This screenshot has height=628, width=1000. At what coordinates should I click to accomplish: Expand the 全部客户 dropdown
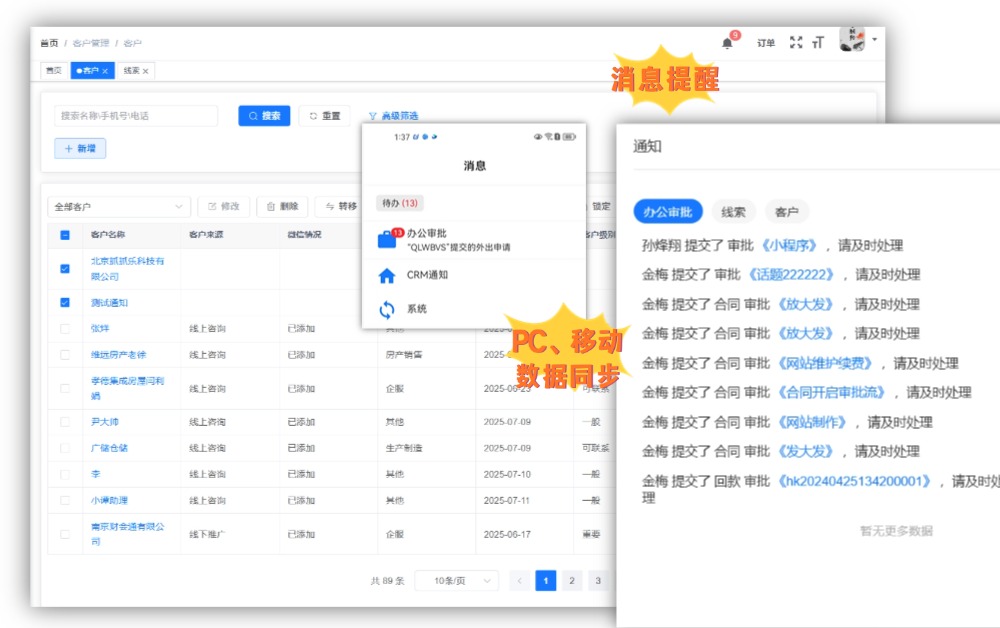pyautogui.click(x=118, y=207)
